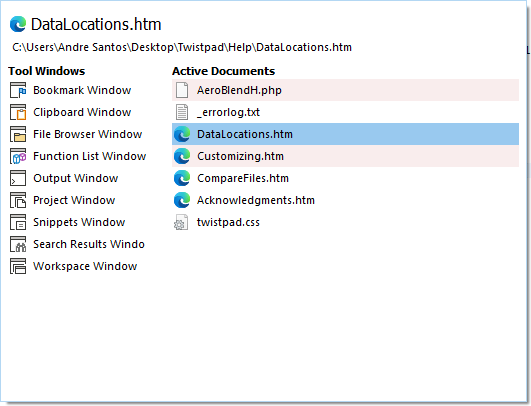Image resolution: width=531 pixels, height=406 pixels.
Task: Click the Edge icon beside Acknowledgments.htm
Action: [182, 200]
